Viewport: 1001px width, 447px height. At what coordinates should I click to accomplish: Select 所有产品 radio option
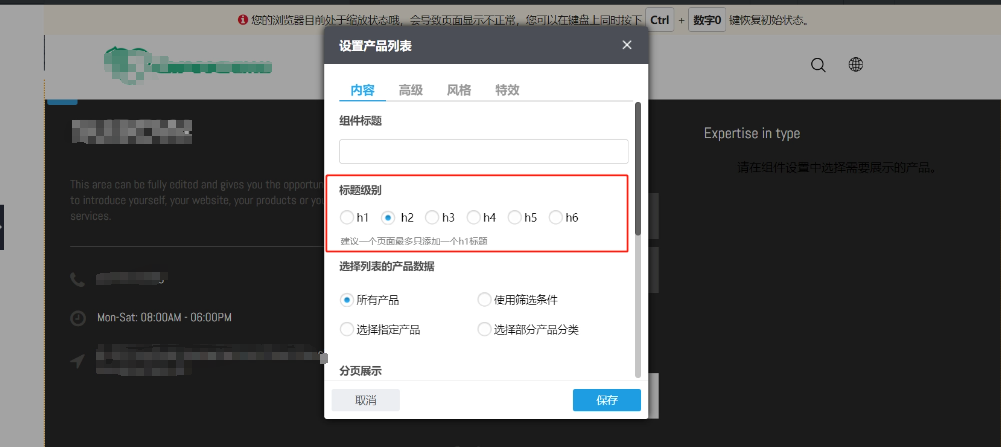pyautogui.click(x=347, y=299)
